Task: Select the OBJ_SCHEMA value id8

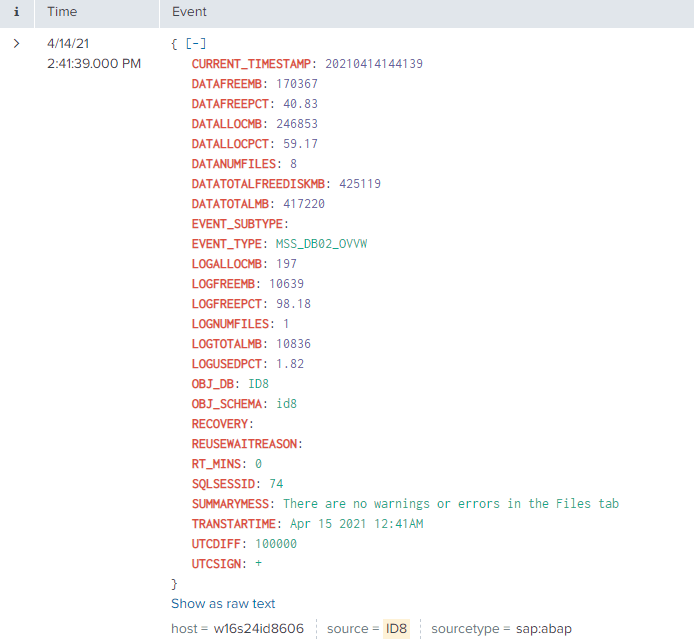Action: click(287, 404)
